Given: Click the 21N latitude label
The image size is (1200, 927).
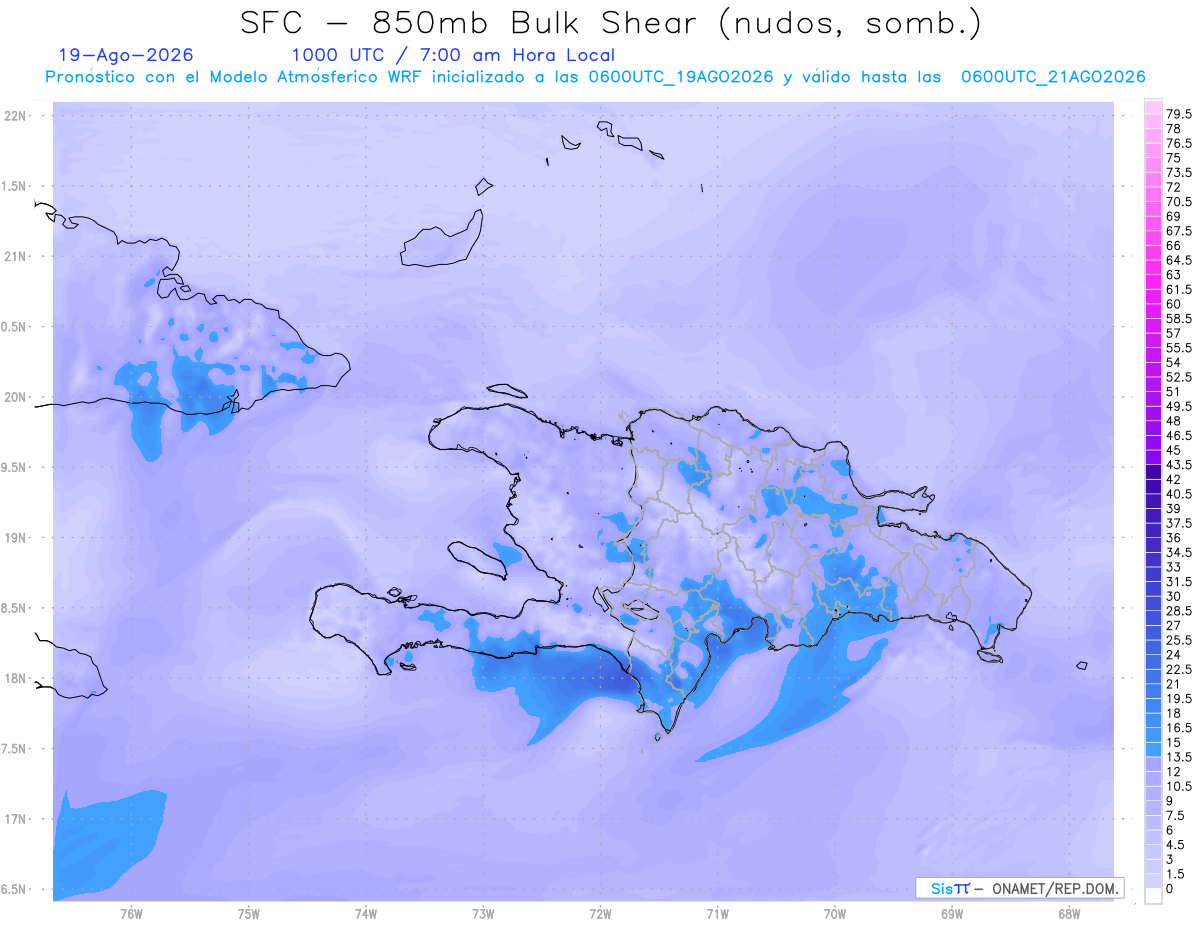Looking at the screenshot, I should [17, 257].
